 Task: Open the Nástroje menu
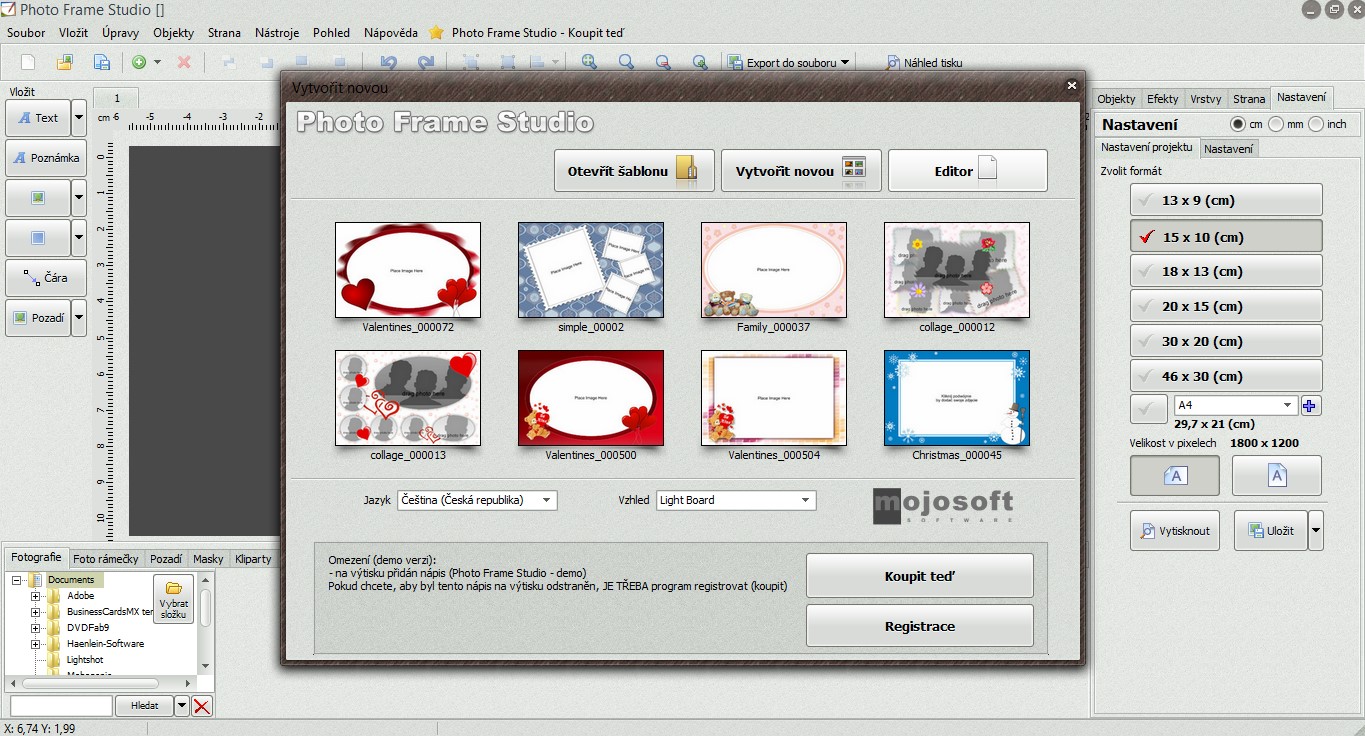tap(277, 33)
